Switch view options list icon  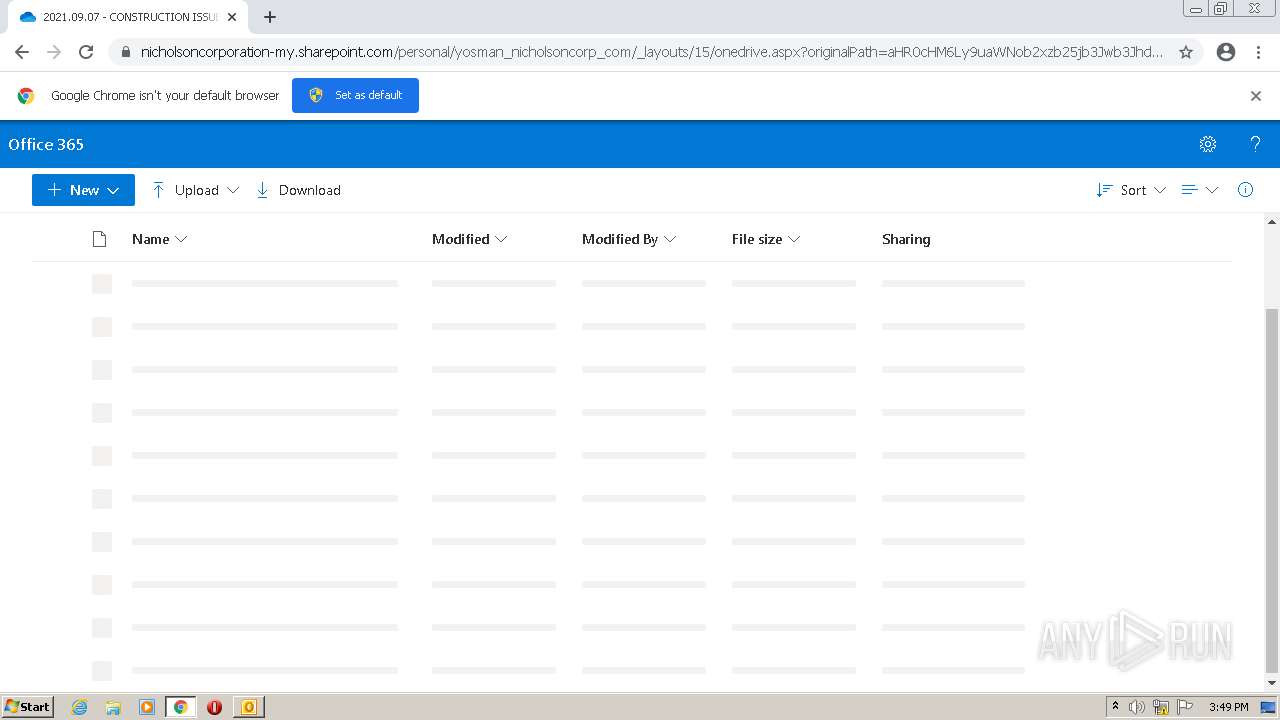point(1199,190)
